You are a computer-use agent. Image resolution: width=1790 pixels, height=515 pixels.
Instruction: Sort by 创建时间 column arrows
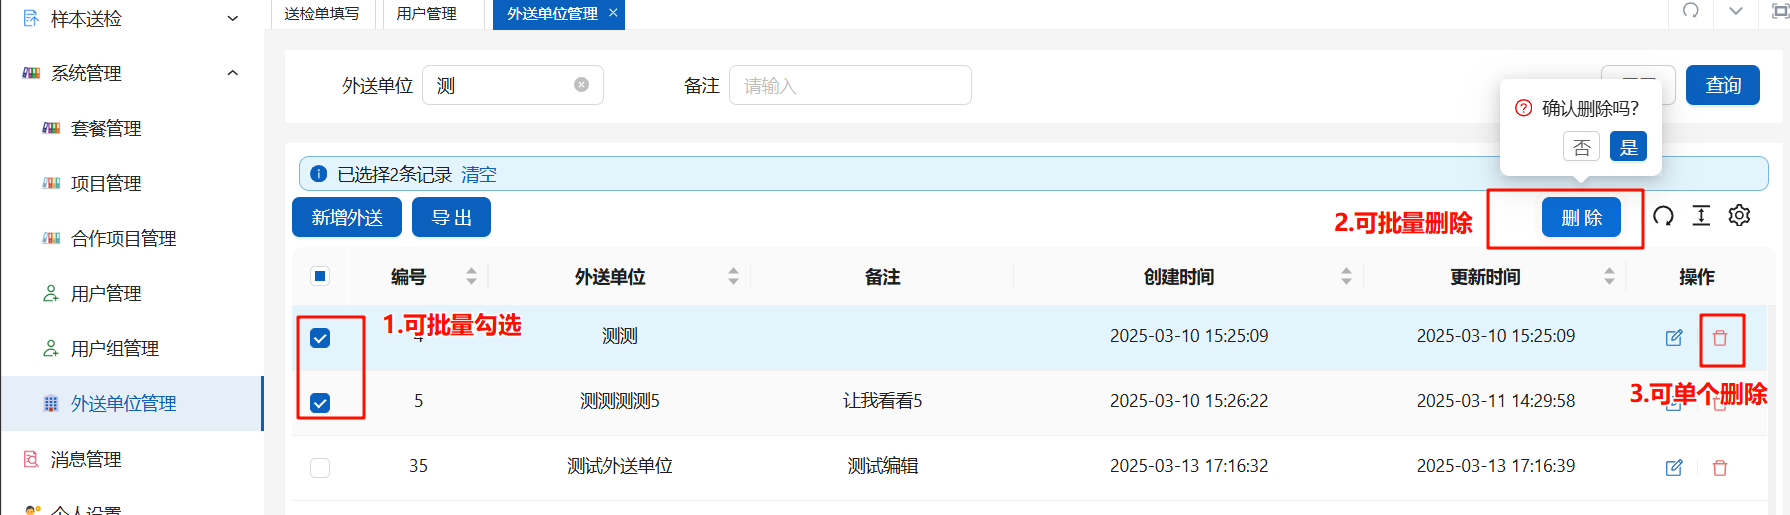click(x=1346, y=276)
